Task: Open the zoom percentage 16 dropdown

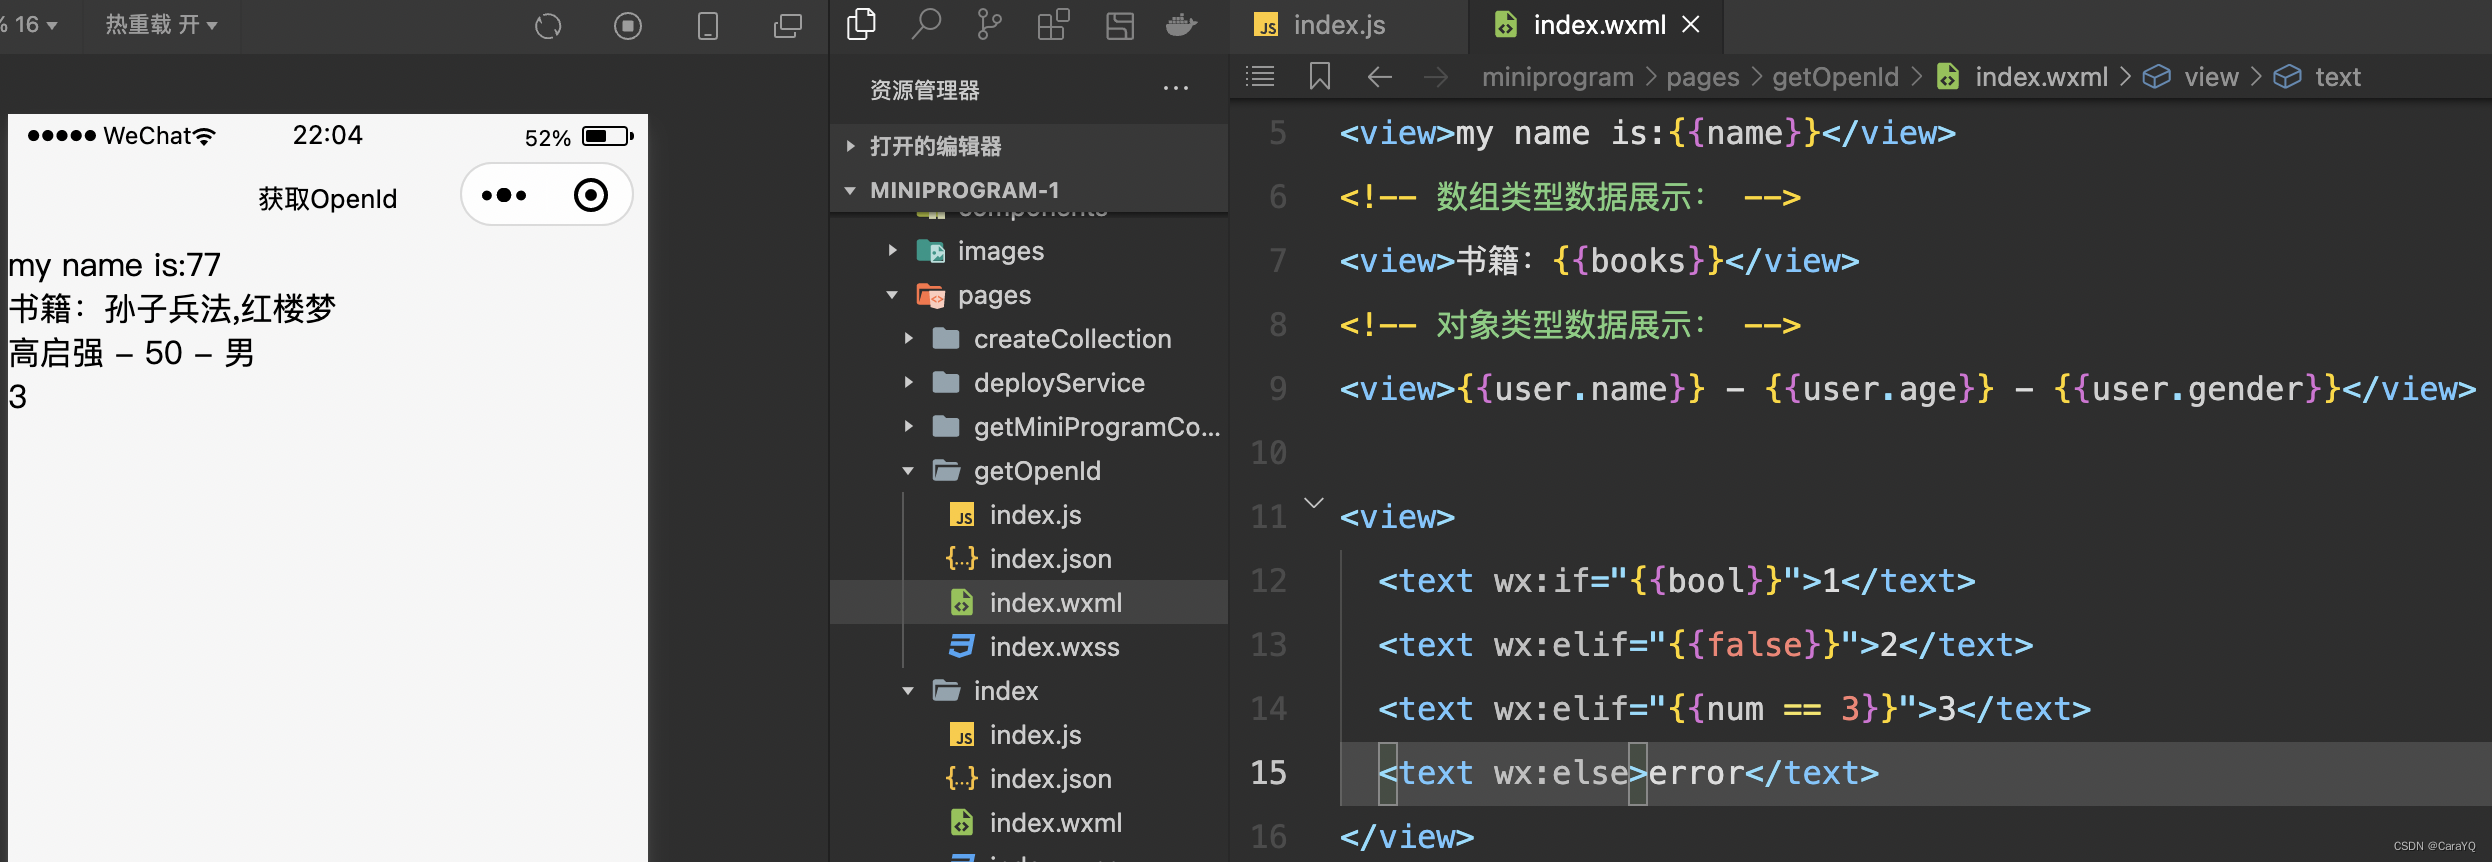Action: (x=32, y=25)
